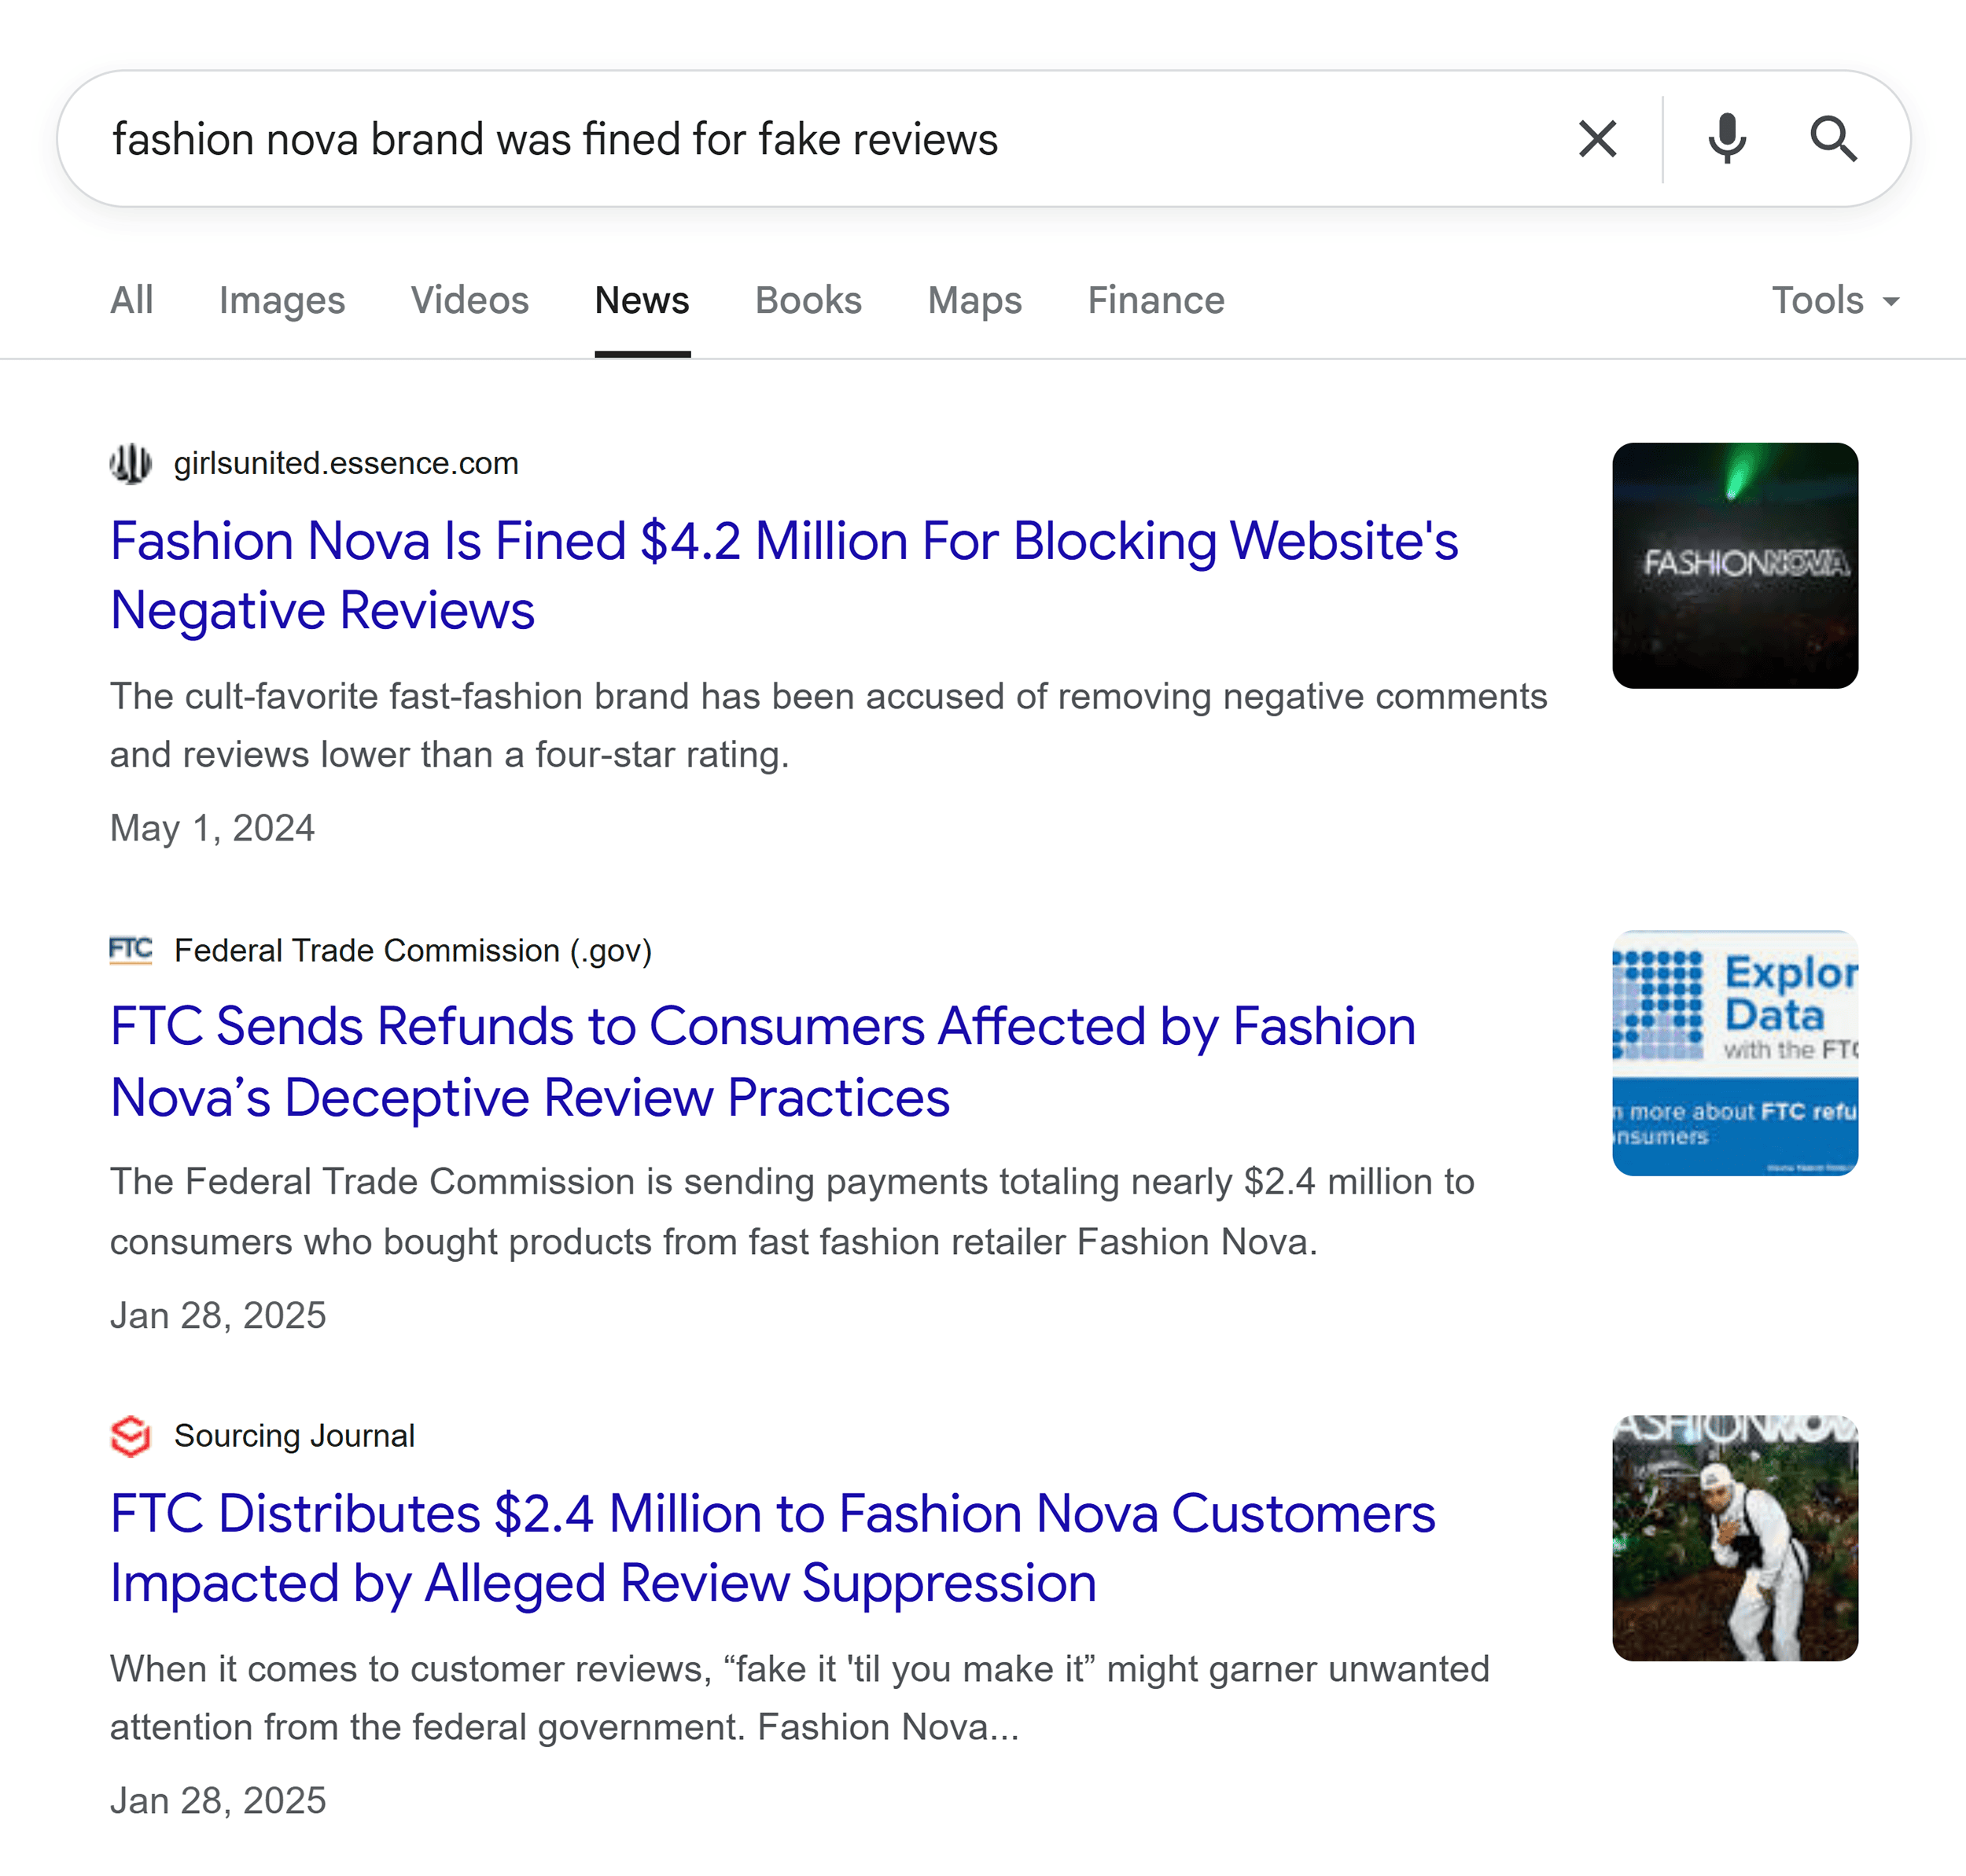Start voice search with the microphone icon
This screenshot has width=1966, height=1876.
[x=1727, y=139]
